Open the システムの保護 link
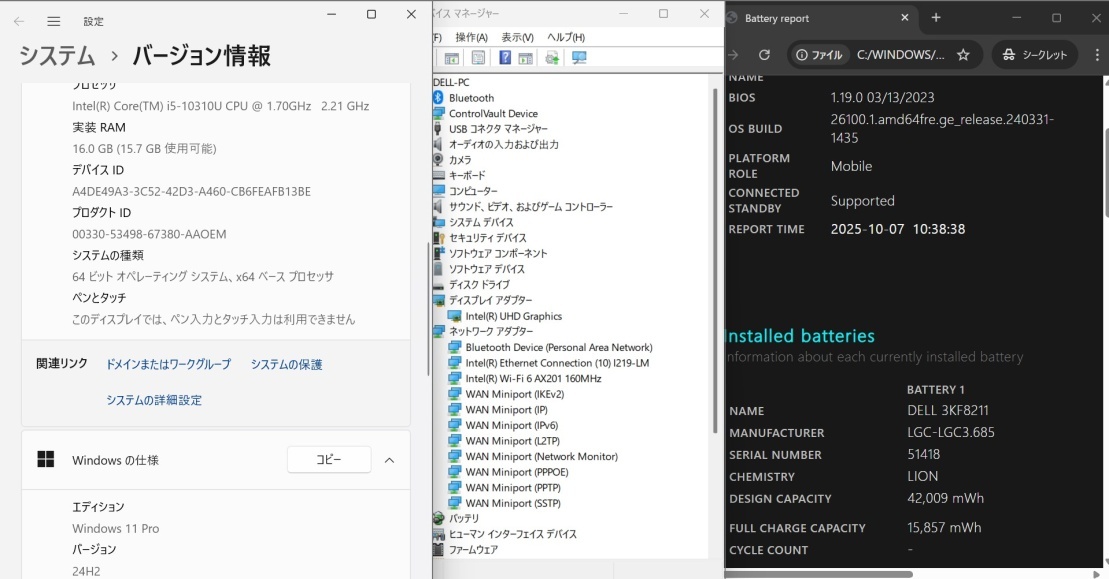 pyautogui.click(x=286, y=364)
